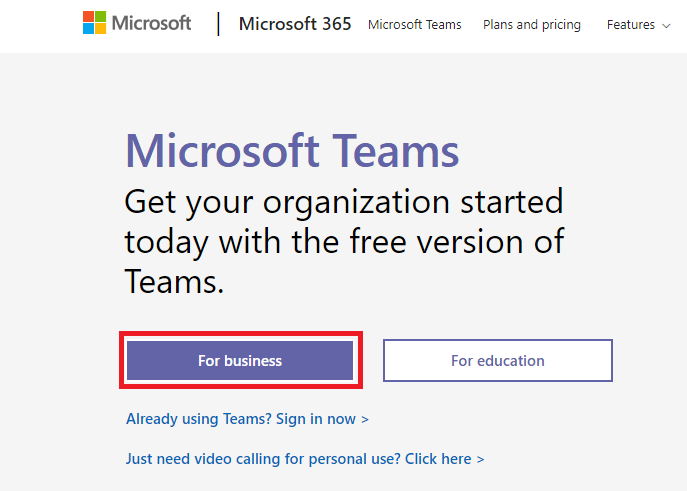Select the For education button
687x491 pixels.
(x=497, y=361)
